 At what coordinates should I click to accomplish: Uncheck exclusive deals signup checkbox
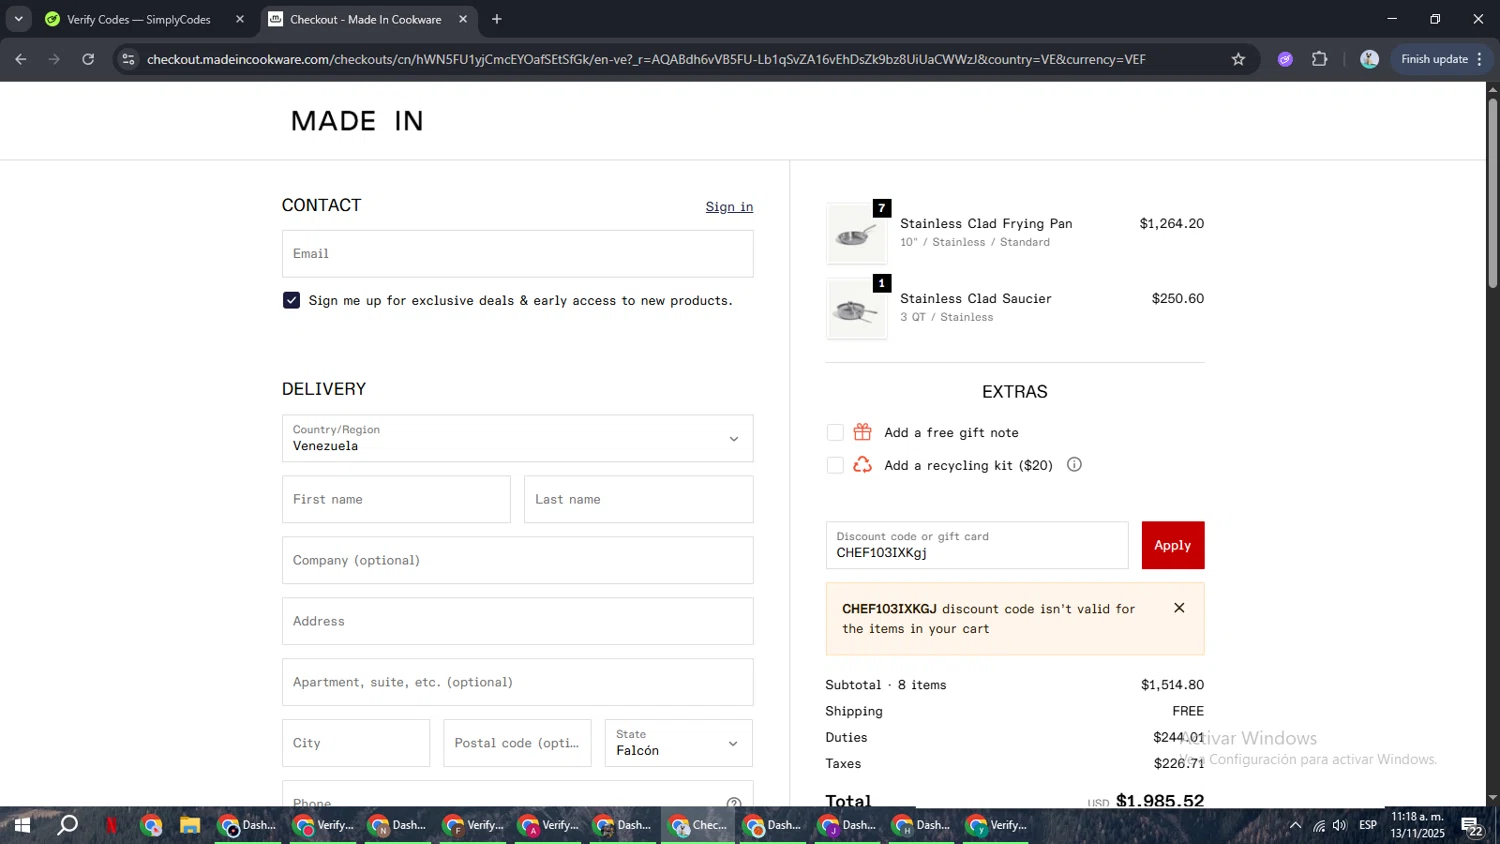click(x=291, y=300)
